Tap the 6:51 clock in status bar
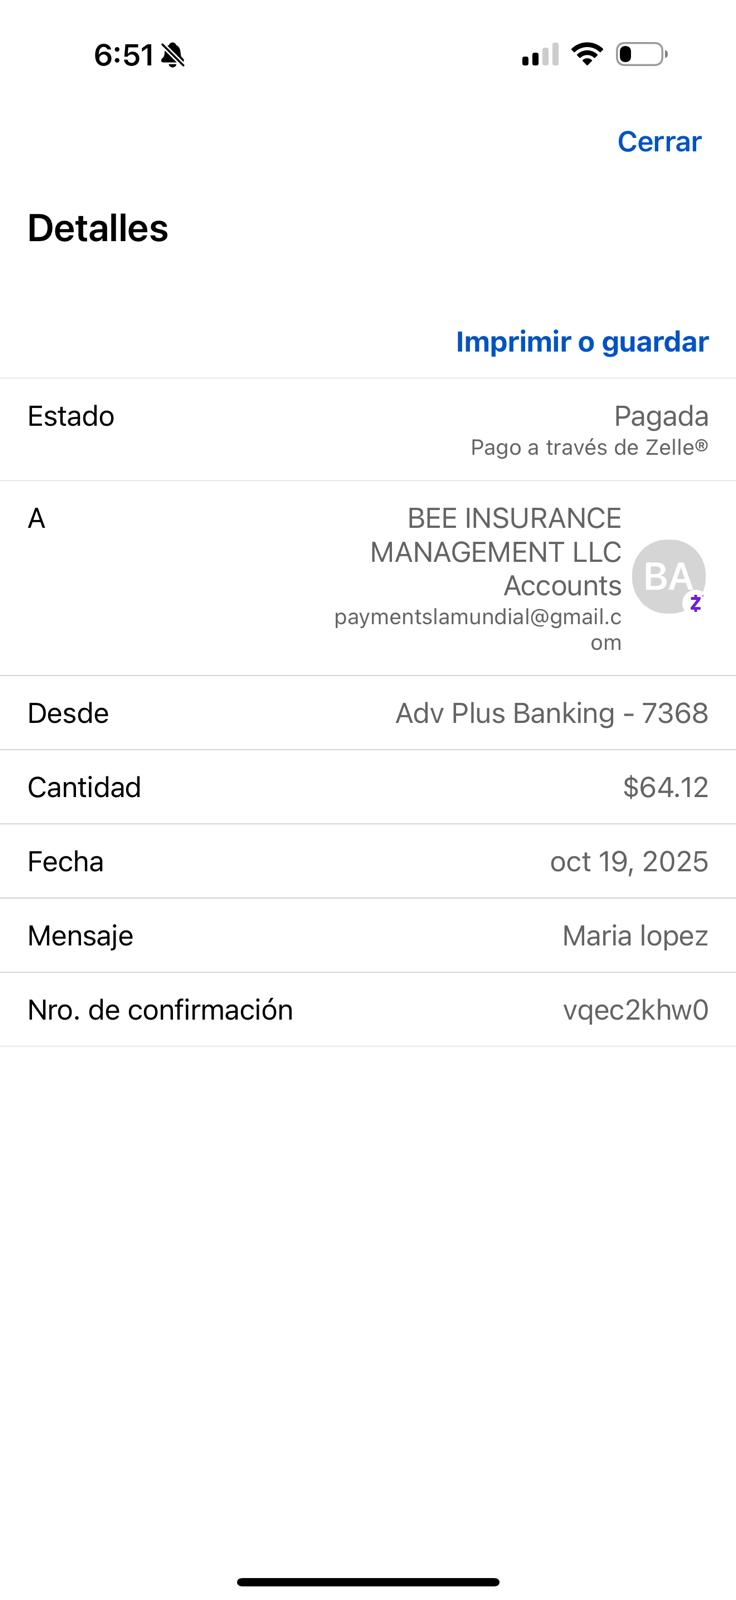736x1600 pixels. tap(123, 55)
